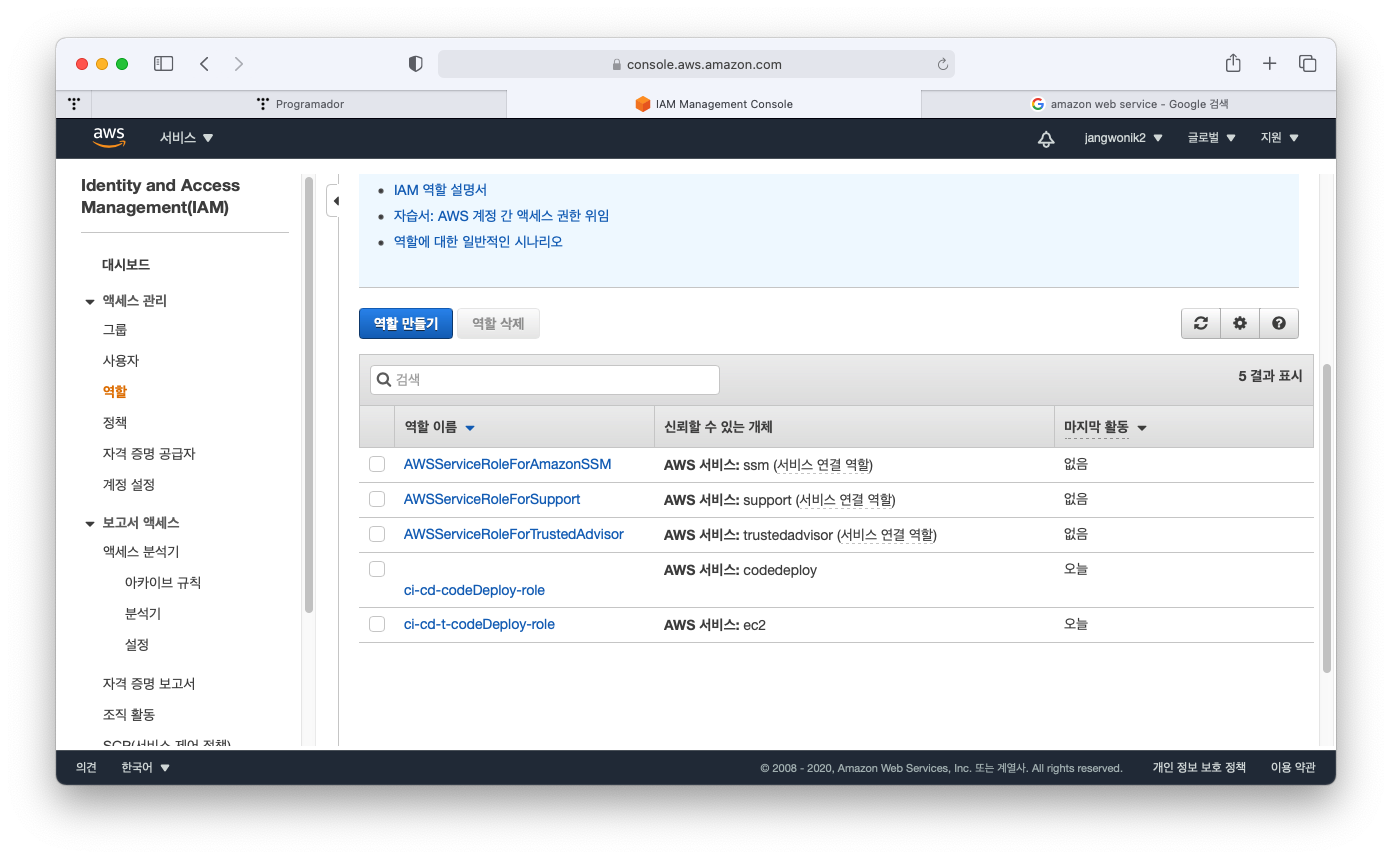
Task: Open 정책 in the sidebar
Action: point(115,423)
